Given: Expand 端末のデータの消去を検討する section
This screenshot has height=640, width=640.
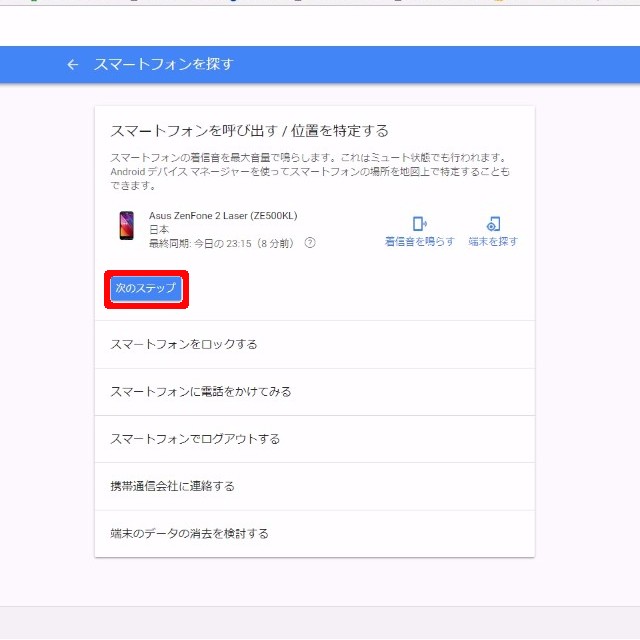Looking at the screenshot, I should tap(315, 534).
